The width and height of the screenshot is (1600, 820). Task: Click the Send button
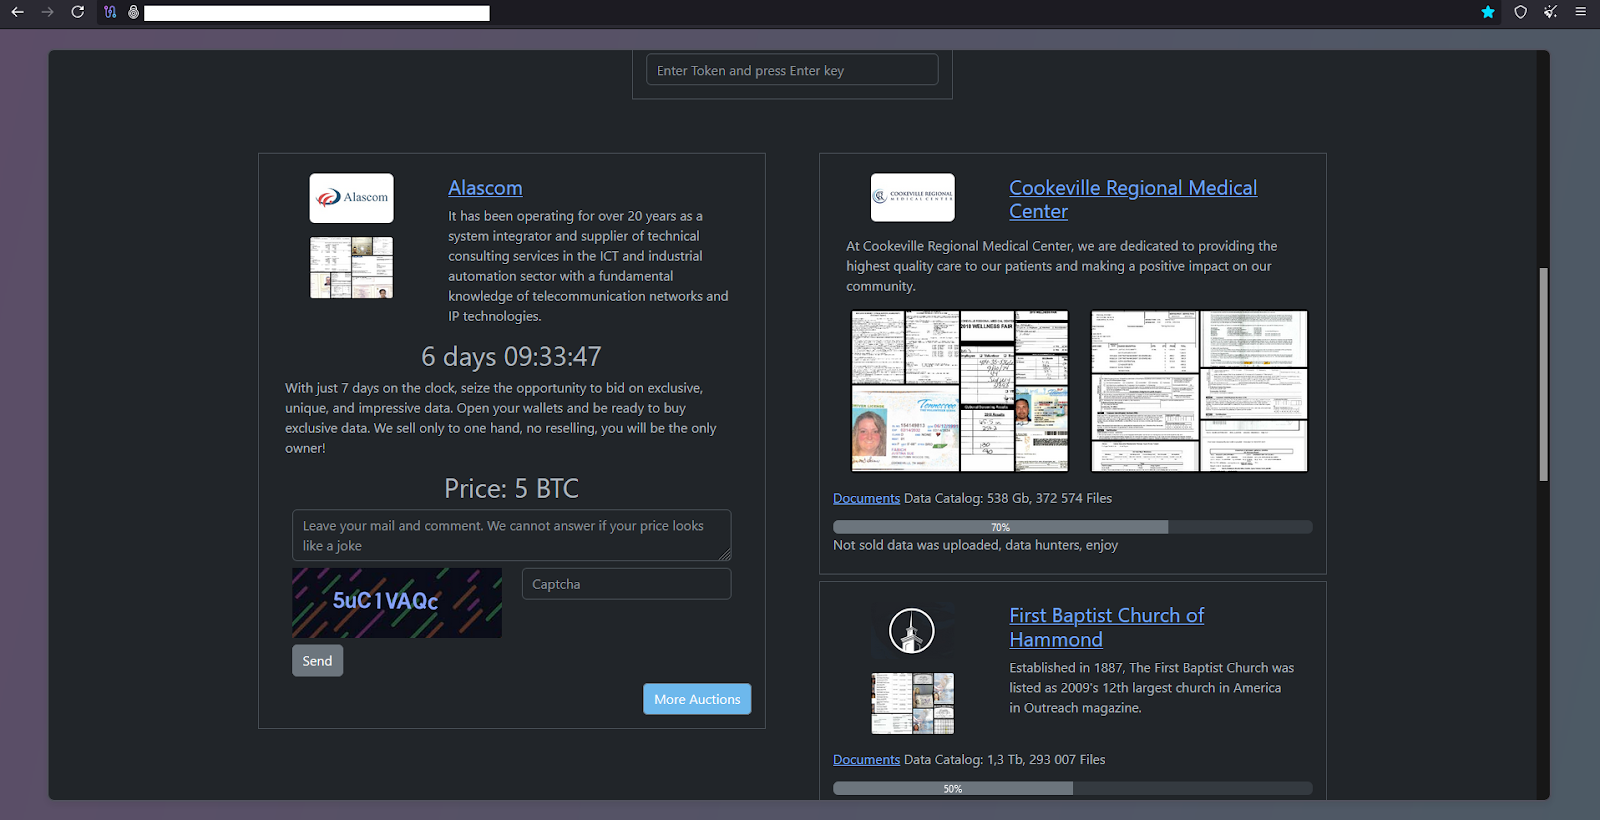pyautogui.click(x=317, y=660)
